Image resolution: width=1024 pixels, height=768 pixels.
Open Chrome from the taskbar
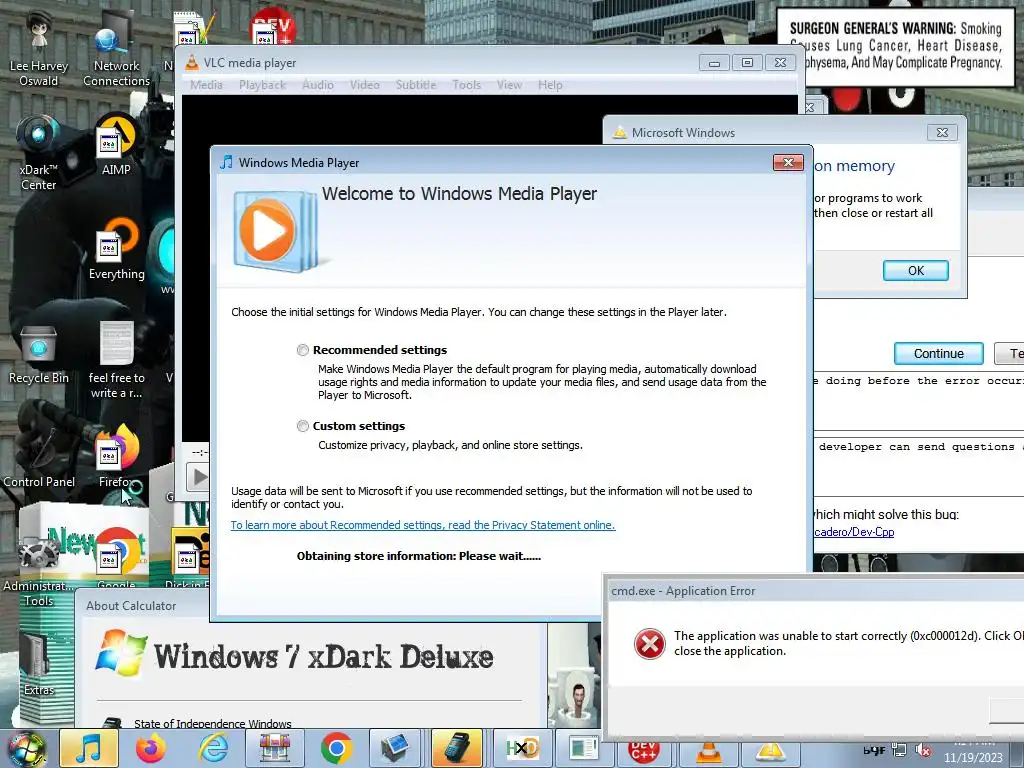click(337, 748)
